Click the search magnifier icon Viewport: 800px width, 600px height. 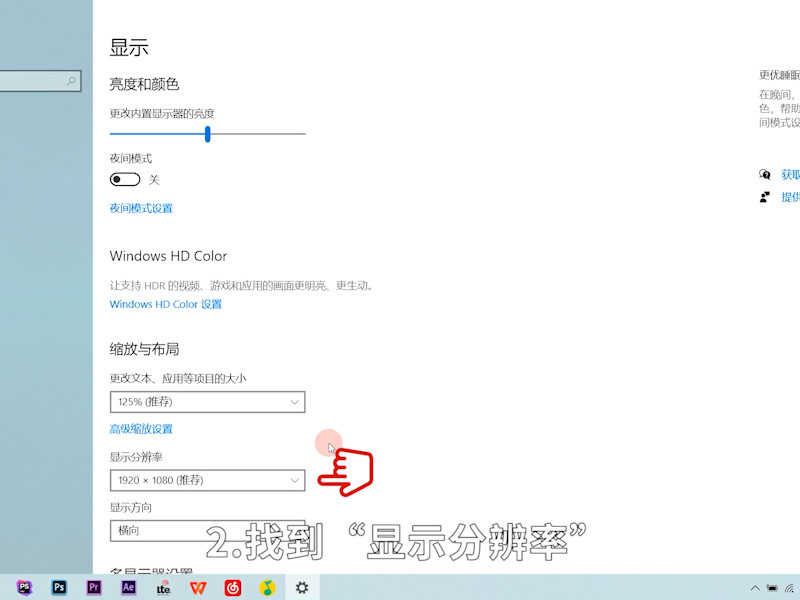[x=70, y=81]
